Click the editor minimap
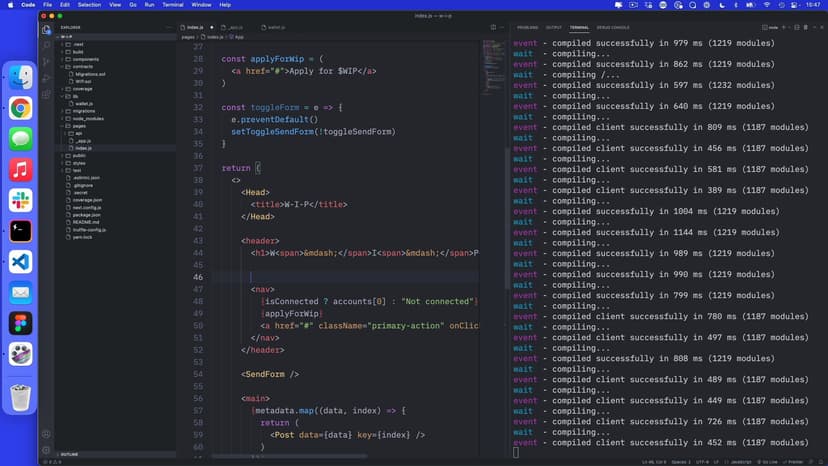Image resolution: width=828 pixels, height=466 pixels. click(492, 60)
